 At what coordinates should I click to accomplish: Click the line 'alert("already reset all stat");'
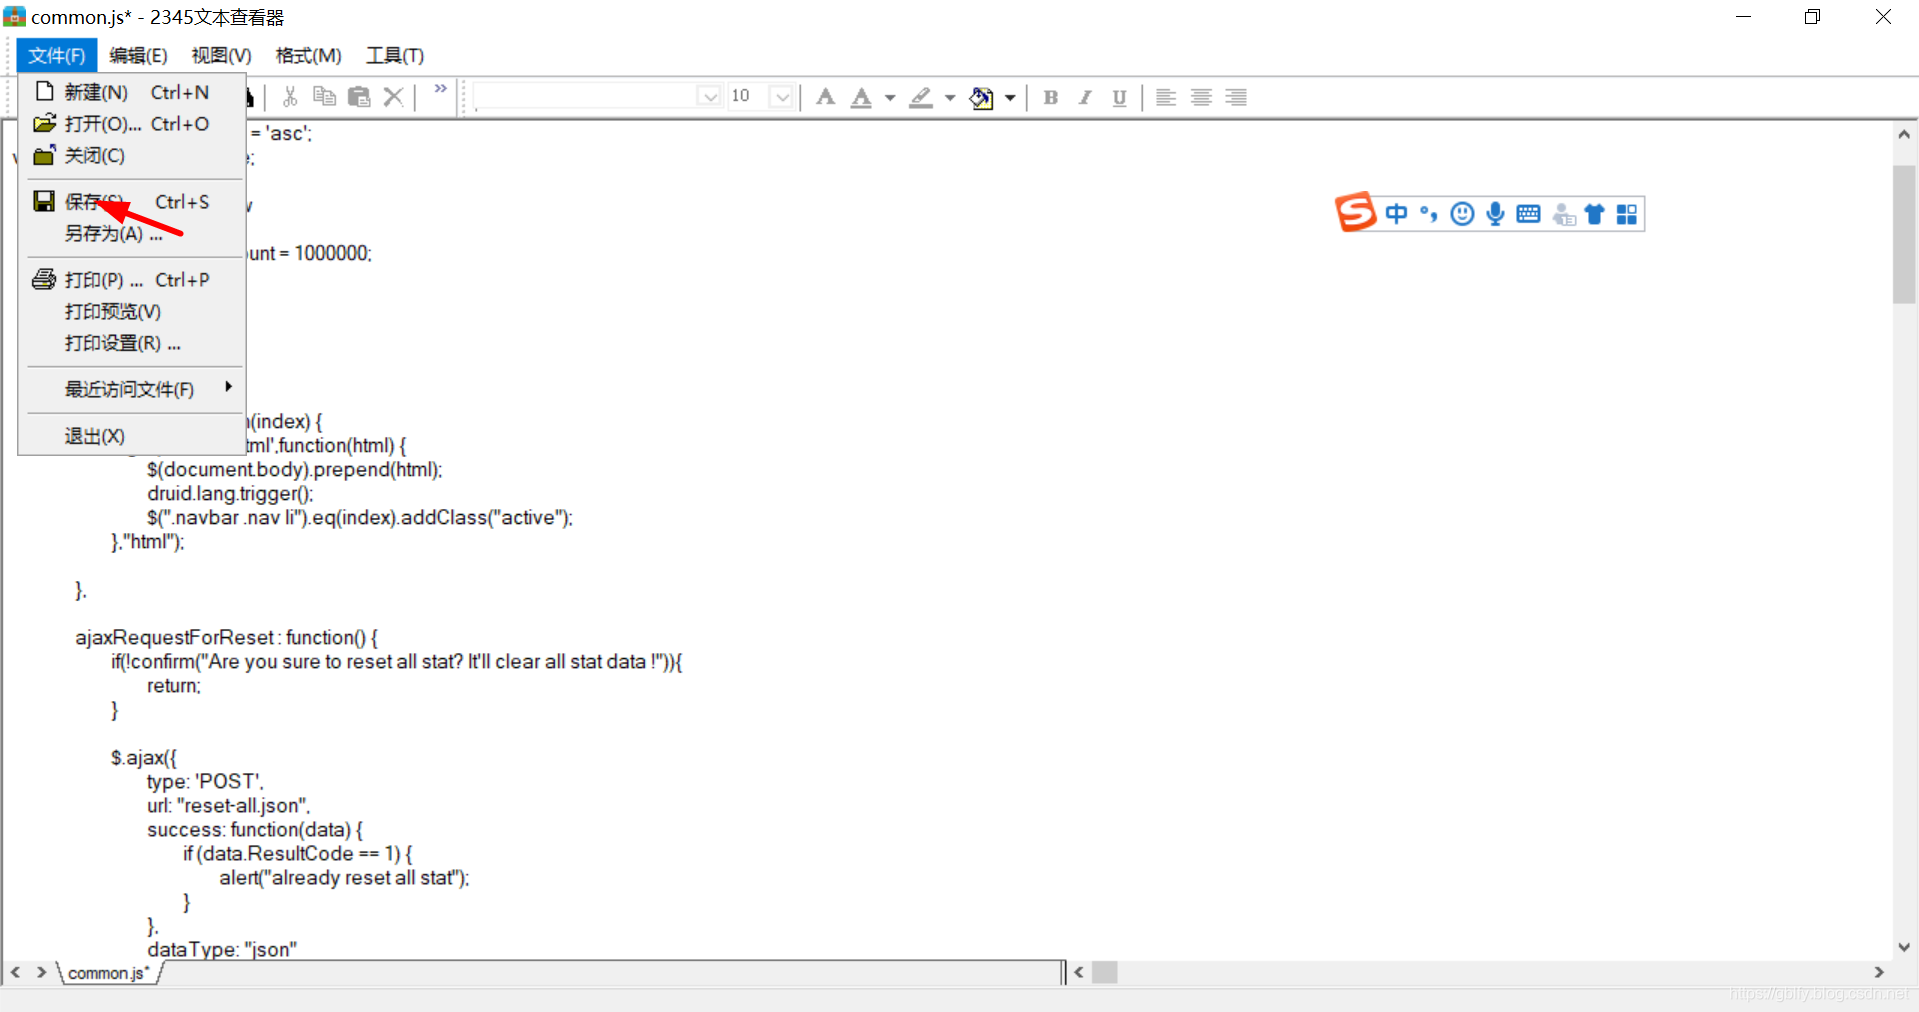click(x=344, y=878)
